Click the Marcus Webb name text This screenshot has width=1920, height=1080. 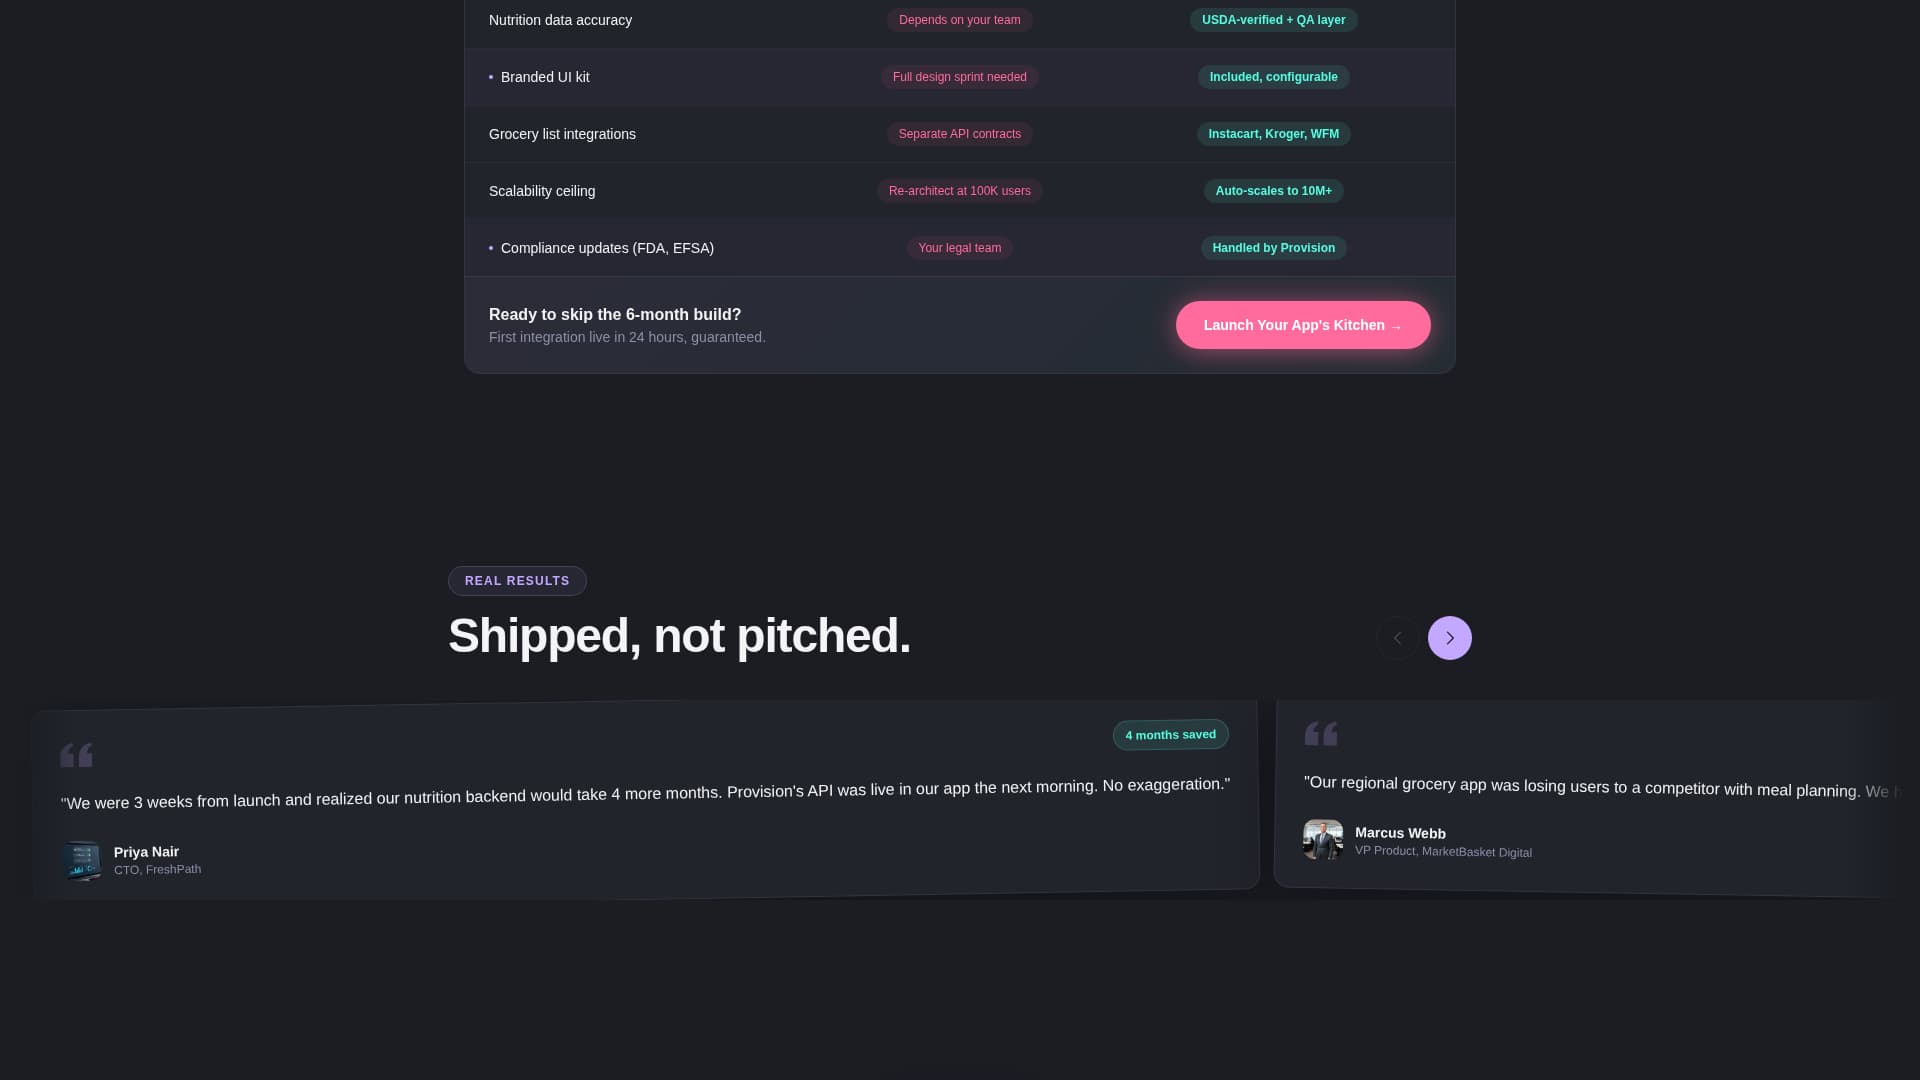click(1400, 833)
